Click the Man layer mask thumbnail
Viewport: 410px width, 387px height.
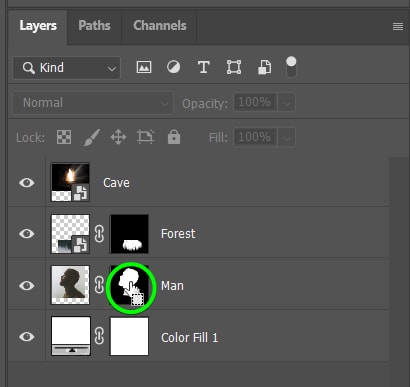129,285
